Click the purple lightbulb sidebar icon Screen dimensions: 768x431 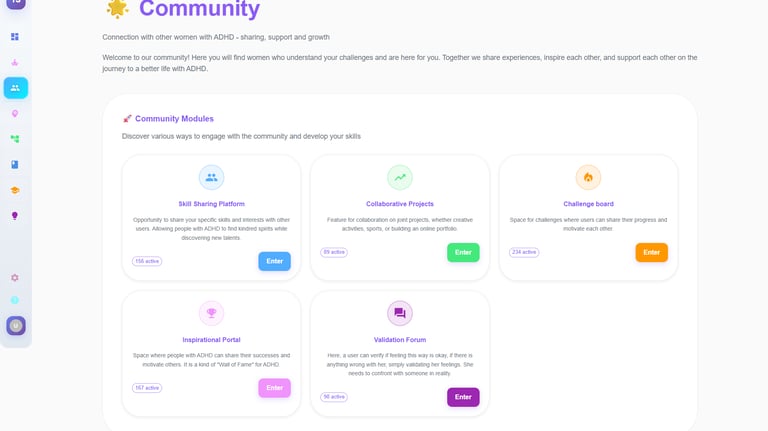tap(15, 216)
